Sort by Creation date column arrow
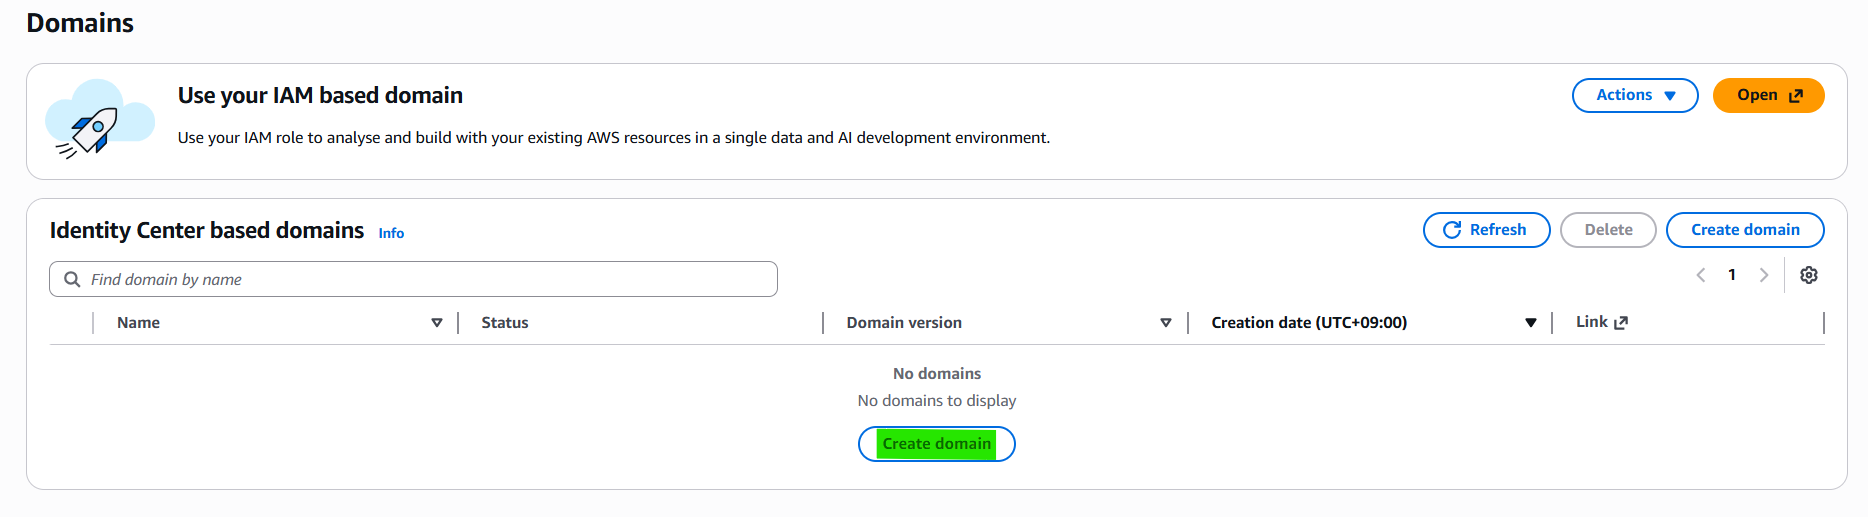 pos(1530,323)
